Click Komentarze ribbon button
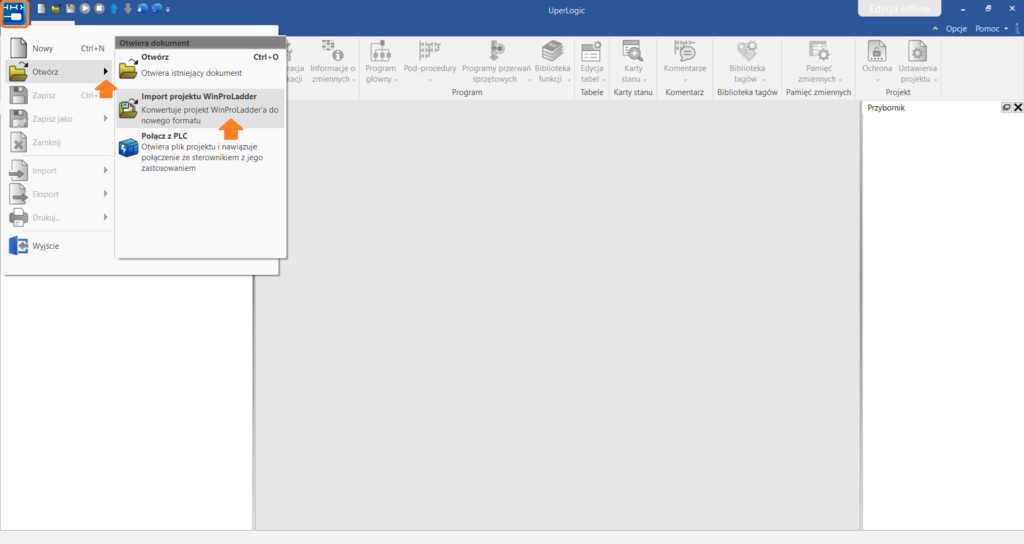1024x544 pixels. pos(684,62)
